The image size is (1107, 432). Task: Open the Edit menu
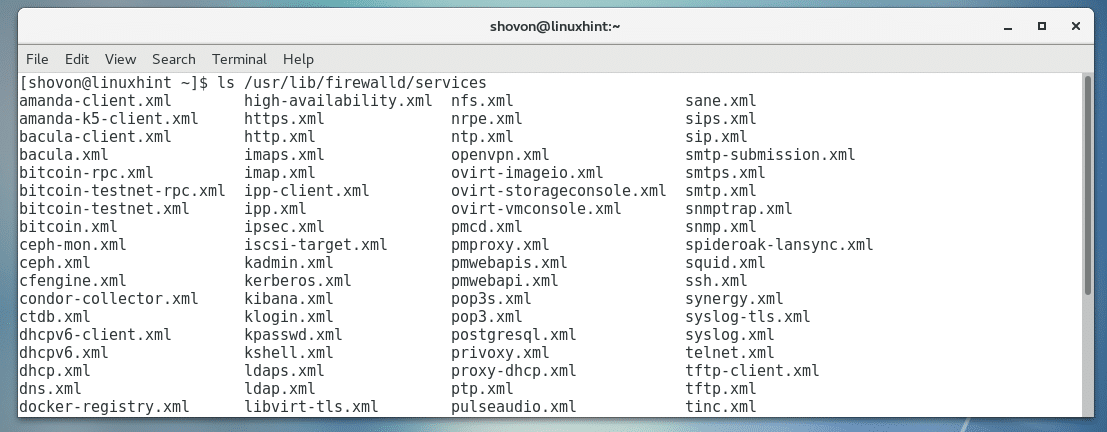[77, 59]
